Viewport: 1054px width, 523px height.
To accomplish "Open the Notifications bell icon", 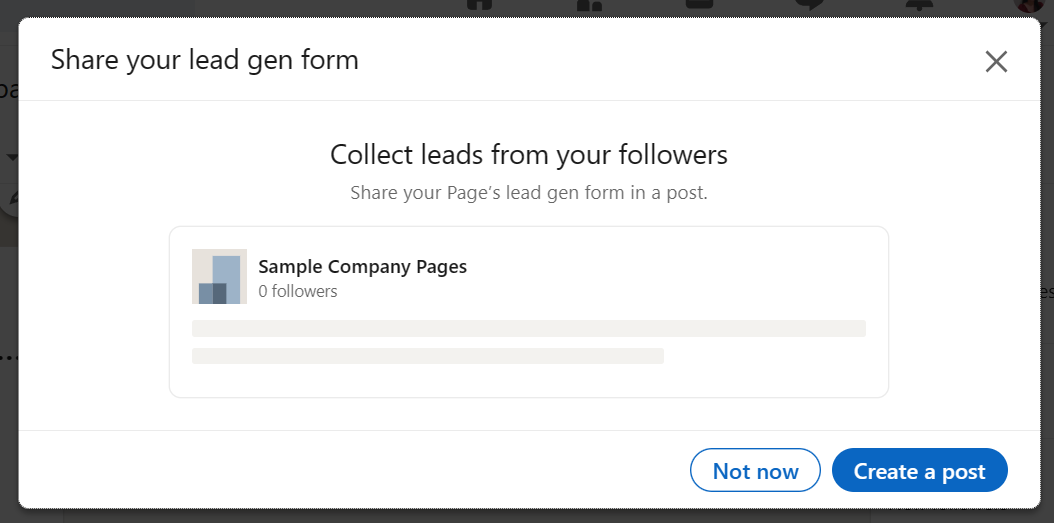I will pyautogui.click(x=919, y=5).
